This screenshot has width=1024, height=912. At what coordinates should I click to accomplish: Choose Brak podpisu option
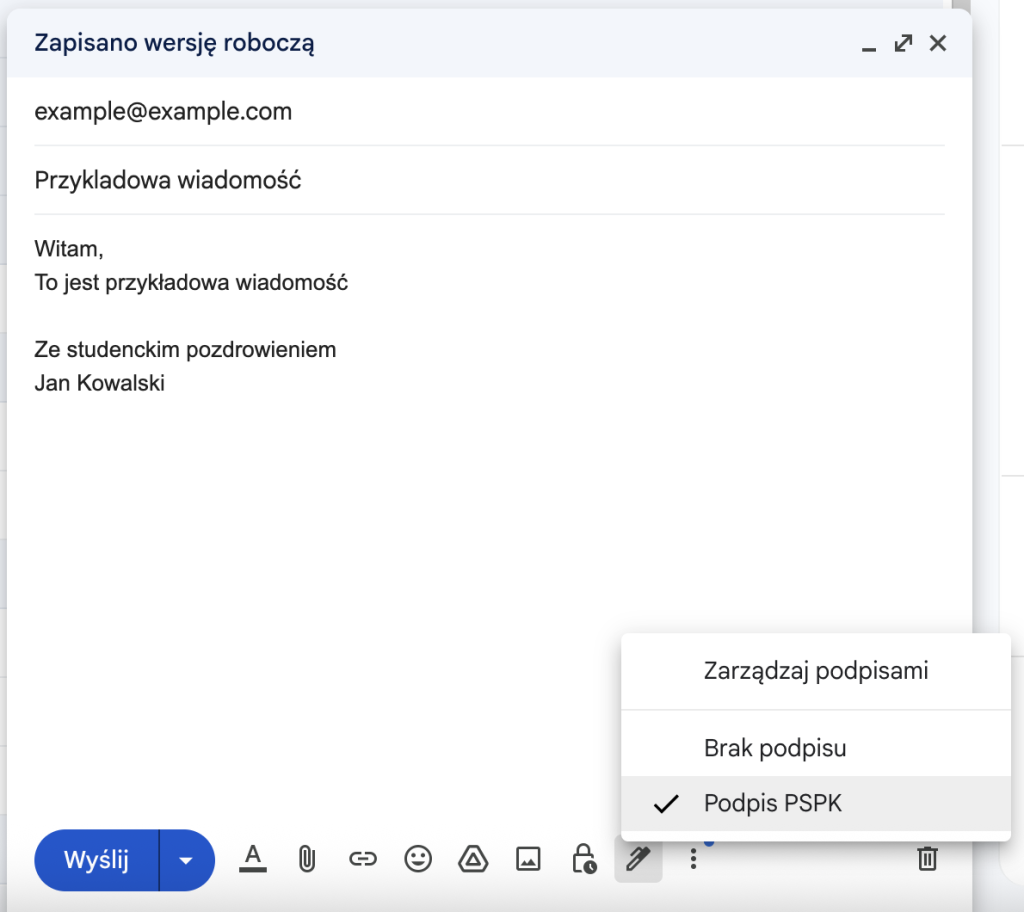(x=816, y=748)
